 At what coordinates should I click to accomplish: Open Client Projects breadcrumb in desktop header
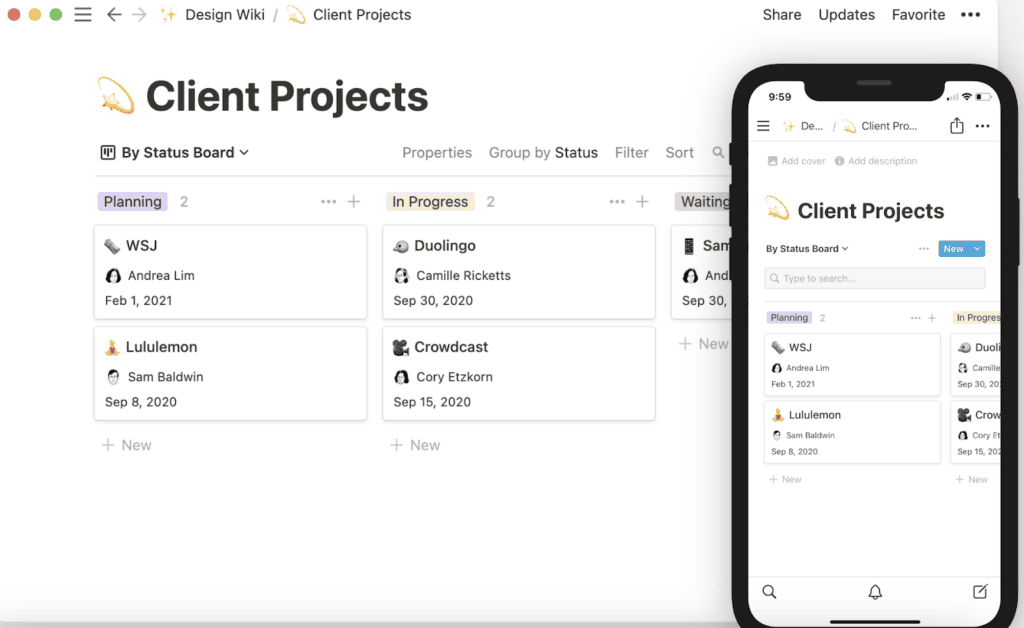pos(349,14)
